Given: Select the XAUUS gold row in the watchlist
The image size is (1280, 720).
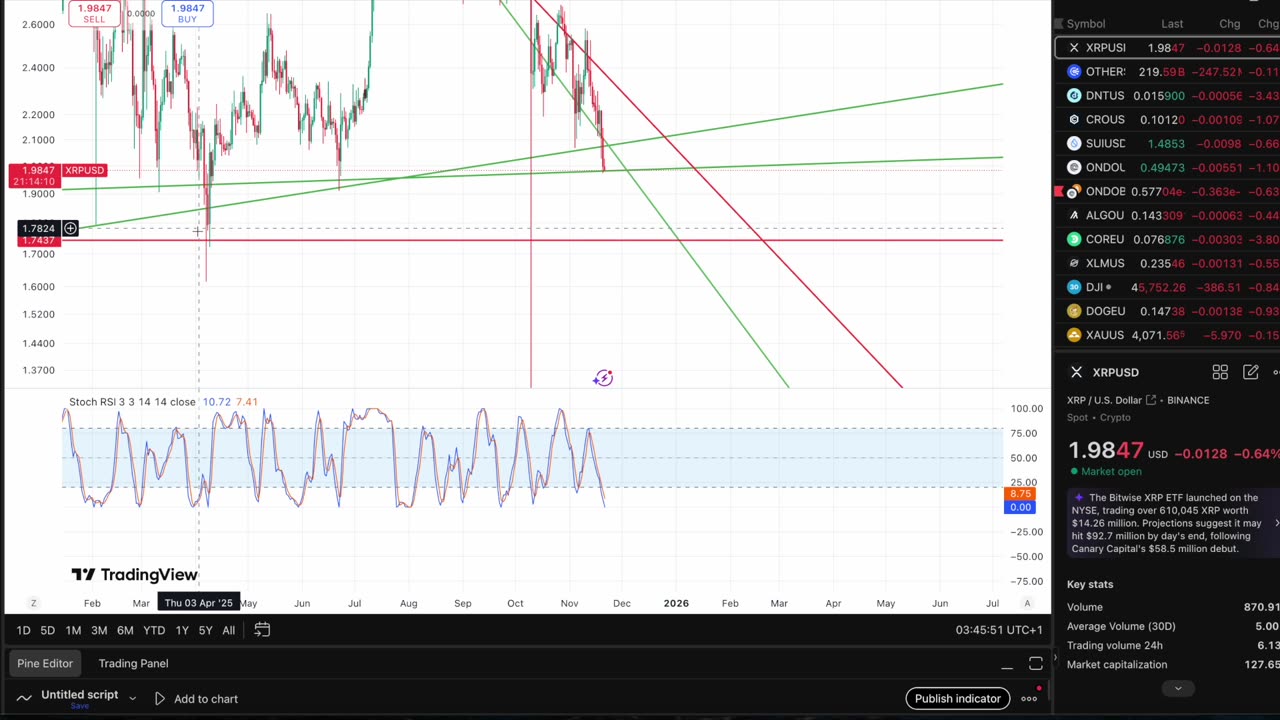Looking at the screenshot, I should (1167, 336).
